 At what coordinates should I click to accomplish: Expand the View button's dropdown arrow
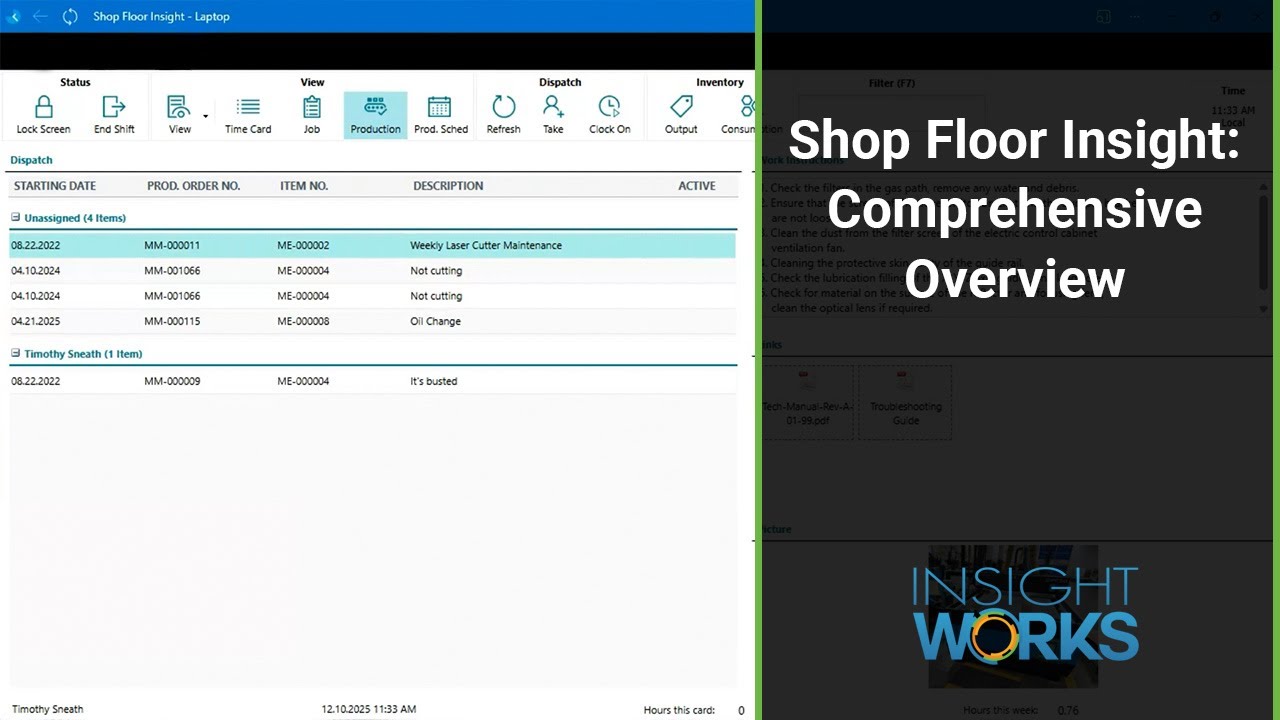(x=205, y=116)
